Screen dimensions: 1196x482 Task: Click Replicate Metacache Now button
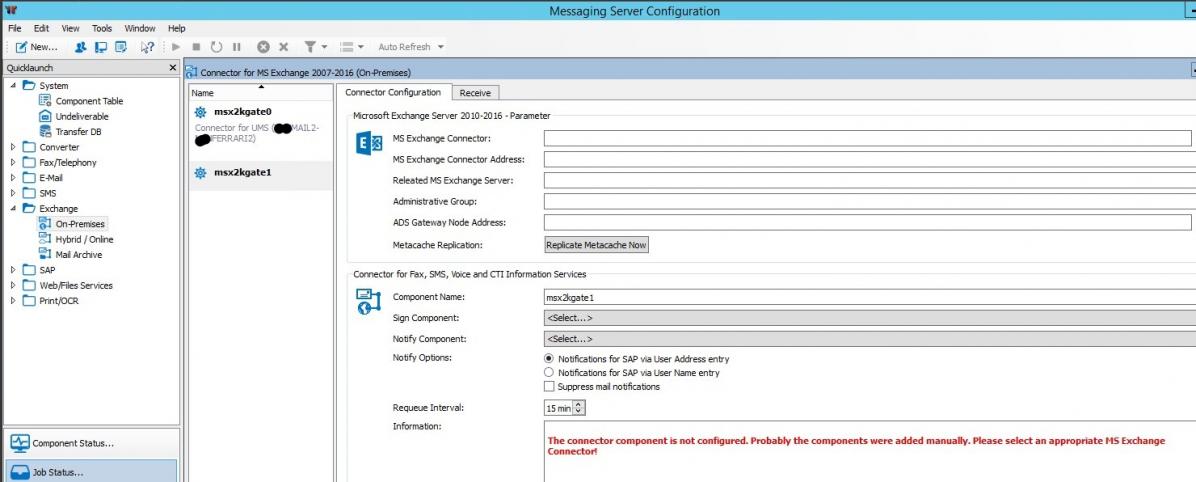596,244
